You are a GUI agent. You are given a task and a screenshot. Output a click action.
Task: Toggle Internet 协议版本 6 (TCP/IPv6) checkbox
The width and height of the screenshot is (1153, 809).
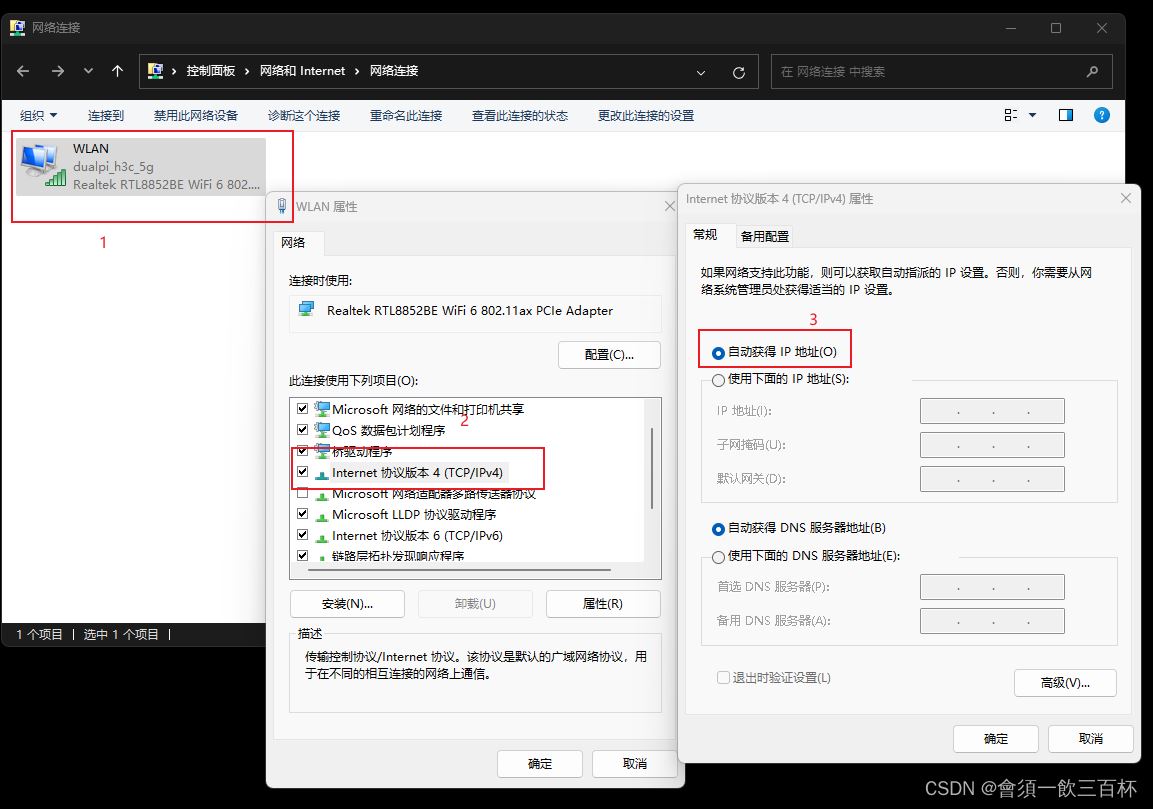pos(302,535)
